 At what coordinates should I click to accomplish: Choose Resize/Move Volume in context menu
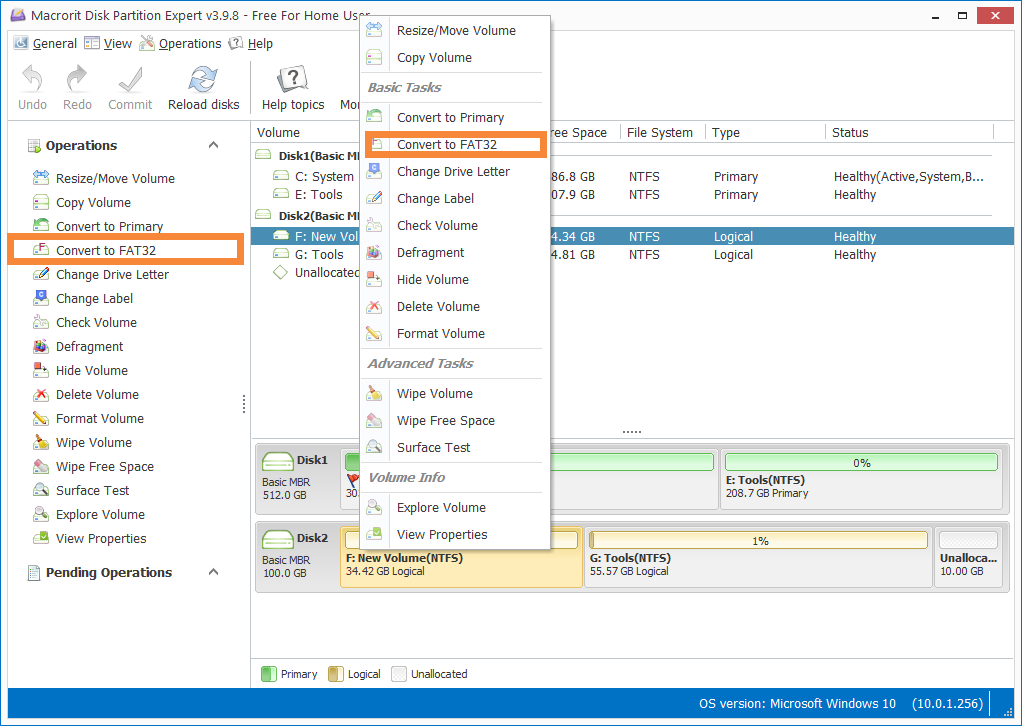(x=456, y=31)
